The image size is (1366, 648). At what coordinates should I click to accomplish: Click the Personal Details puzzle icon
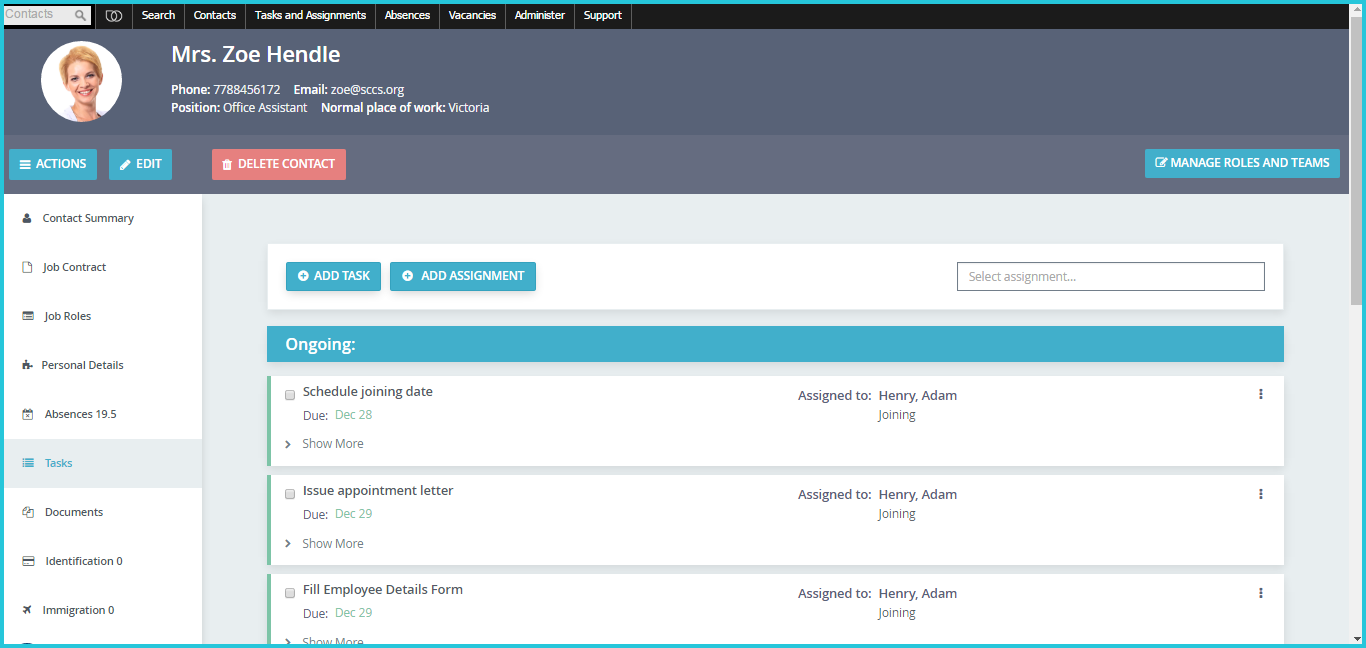pos(27,365)
